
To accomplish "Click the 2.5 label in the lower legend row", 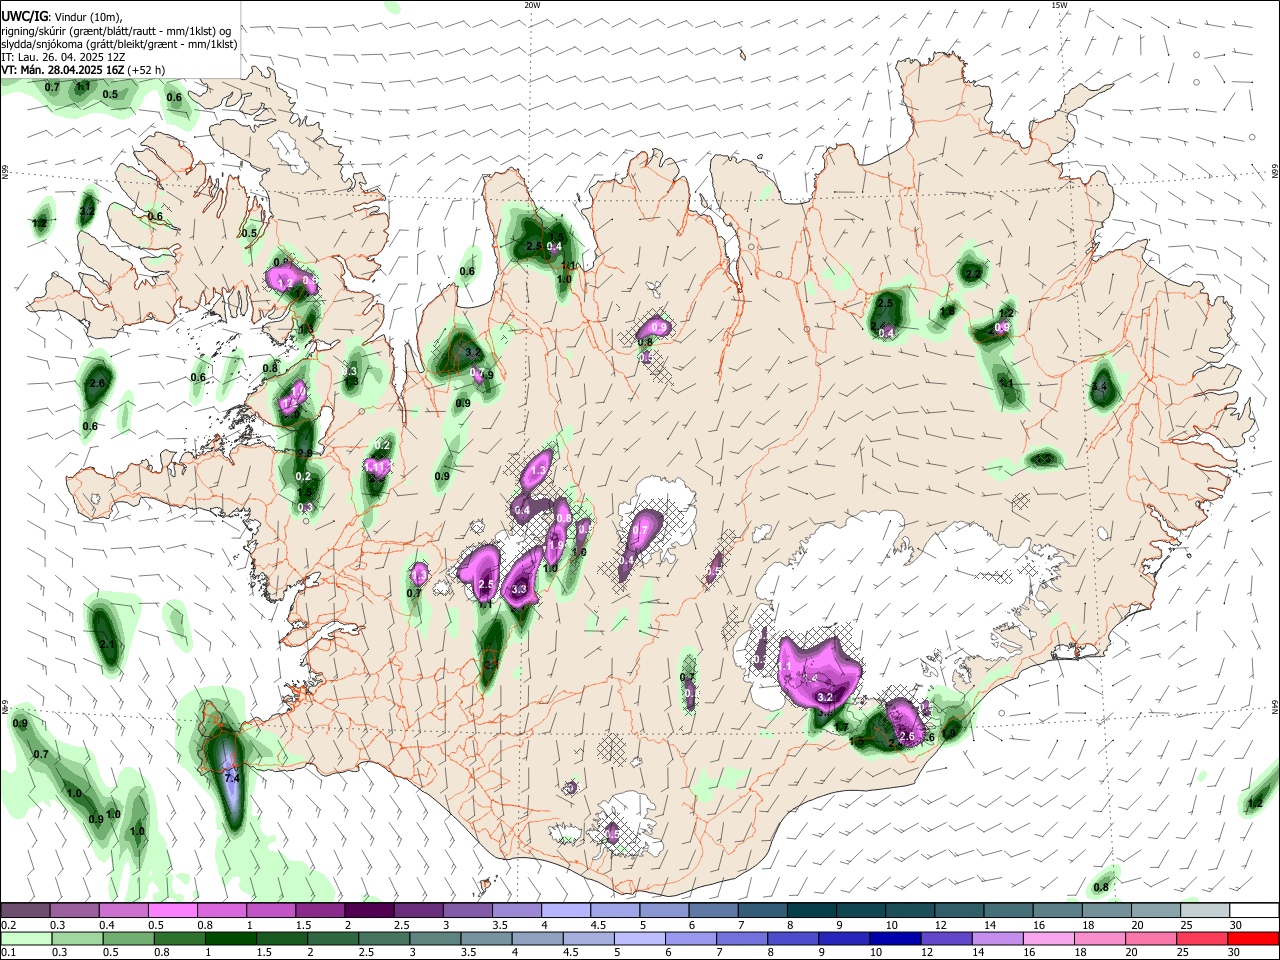I will tap(367, 953).
